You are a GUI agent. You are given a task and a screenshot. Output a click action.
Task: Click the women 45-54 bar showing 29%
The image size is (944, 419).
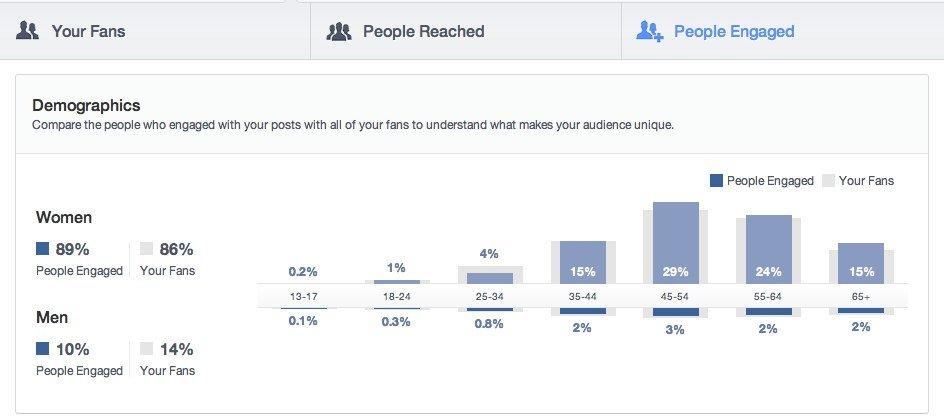[675, 243]
